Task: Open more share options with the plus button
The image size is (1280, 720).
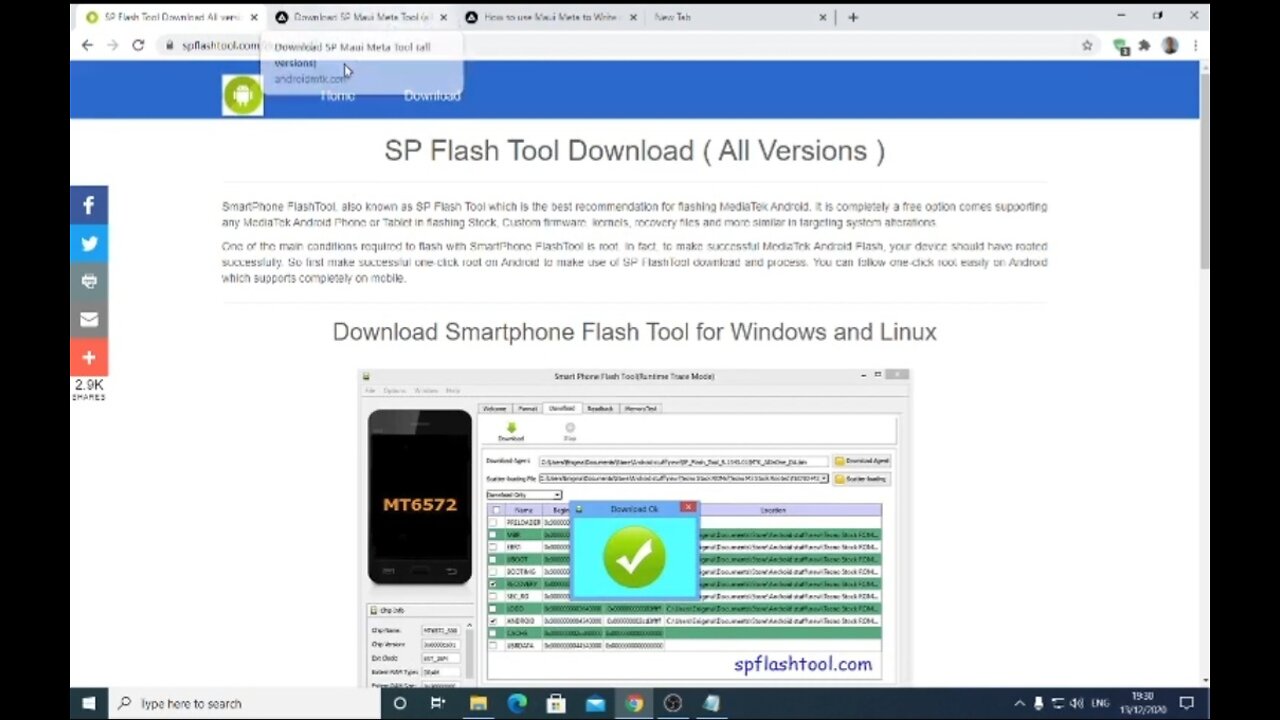Action: point(89,357)
